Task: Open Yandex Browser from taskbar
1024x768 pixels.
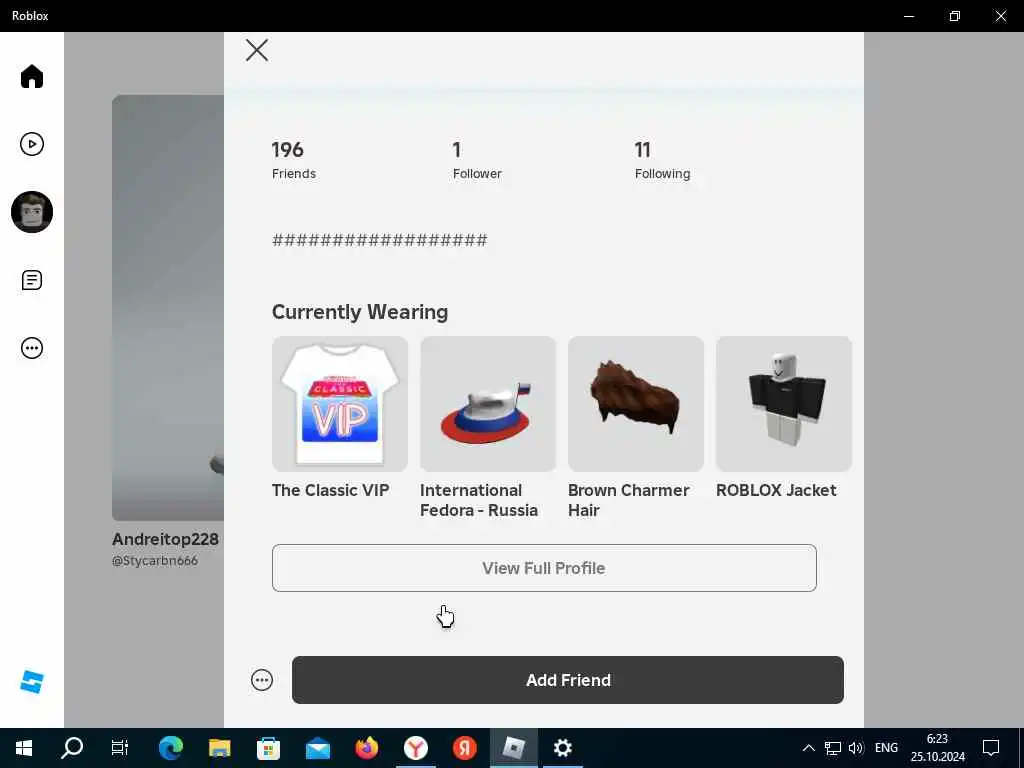Action: click(415, 748)
